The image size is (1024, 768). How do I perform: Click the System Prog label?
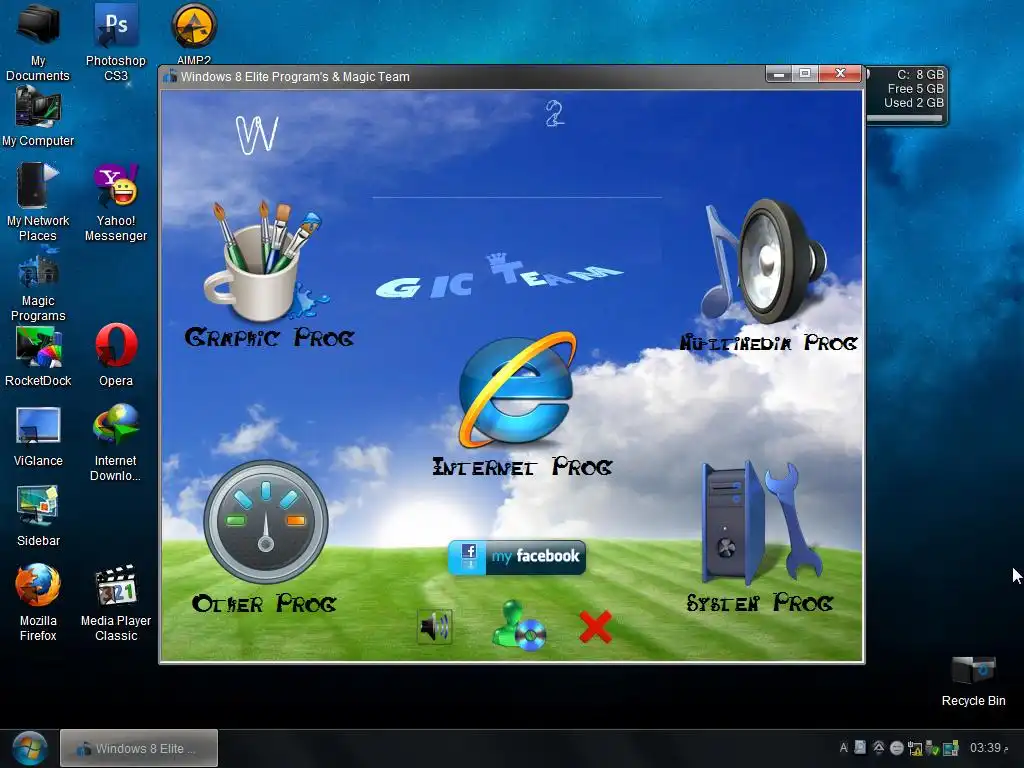760,603
